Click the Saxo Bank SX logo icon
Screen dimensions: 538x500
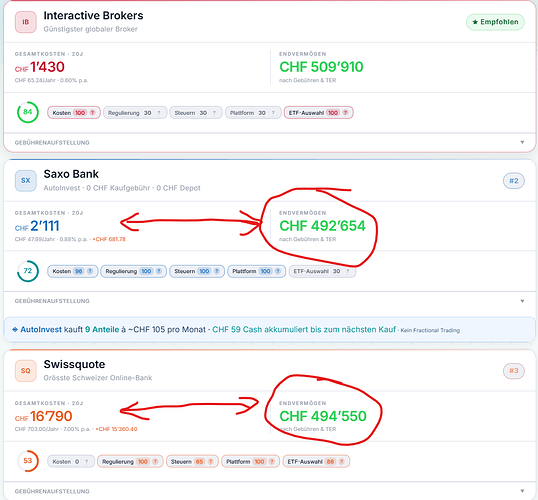25,181
